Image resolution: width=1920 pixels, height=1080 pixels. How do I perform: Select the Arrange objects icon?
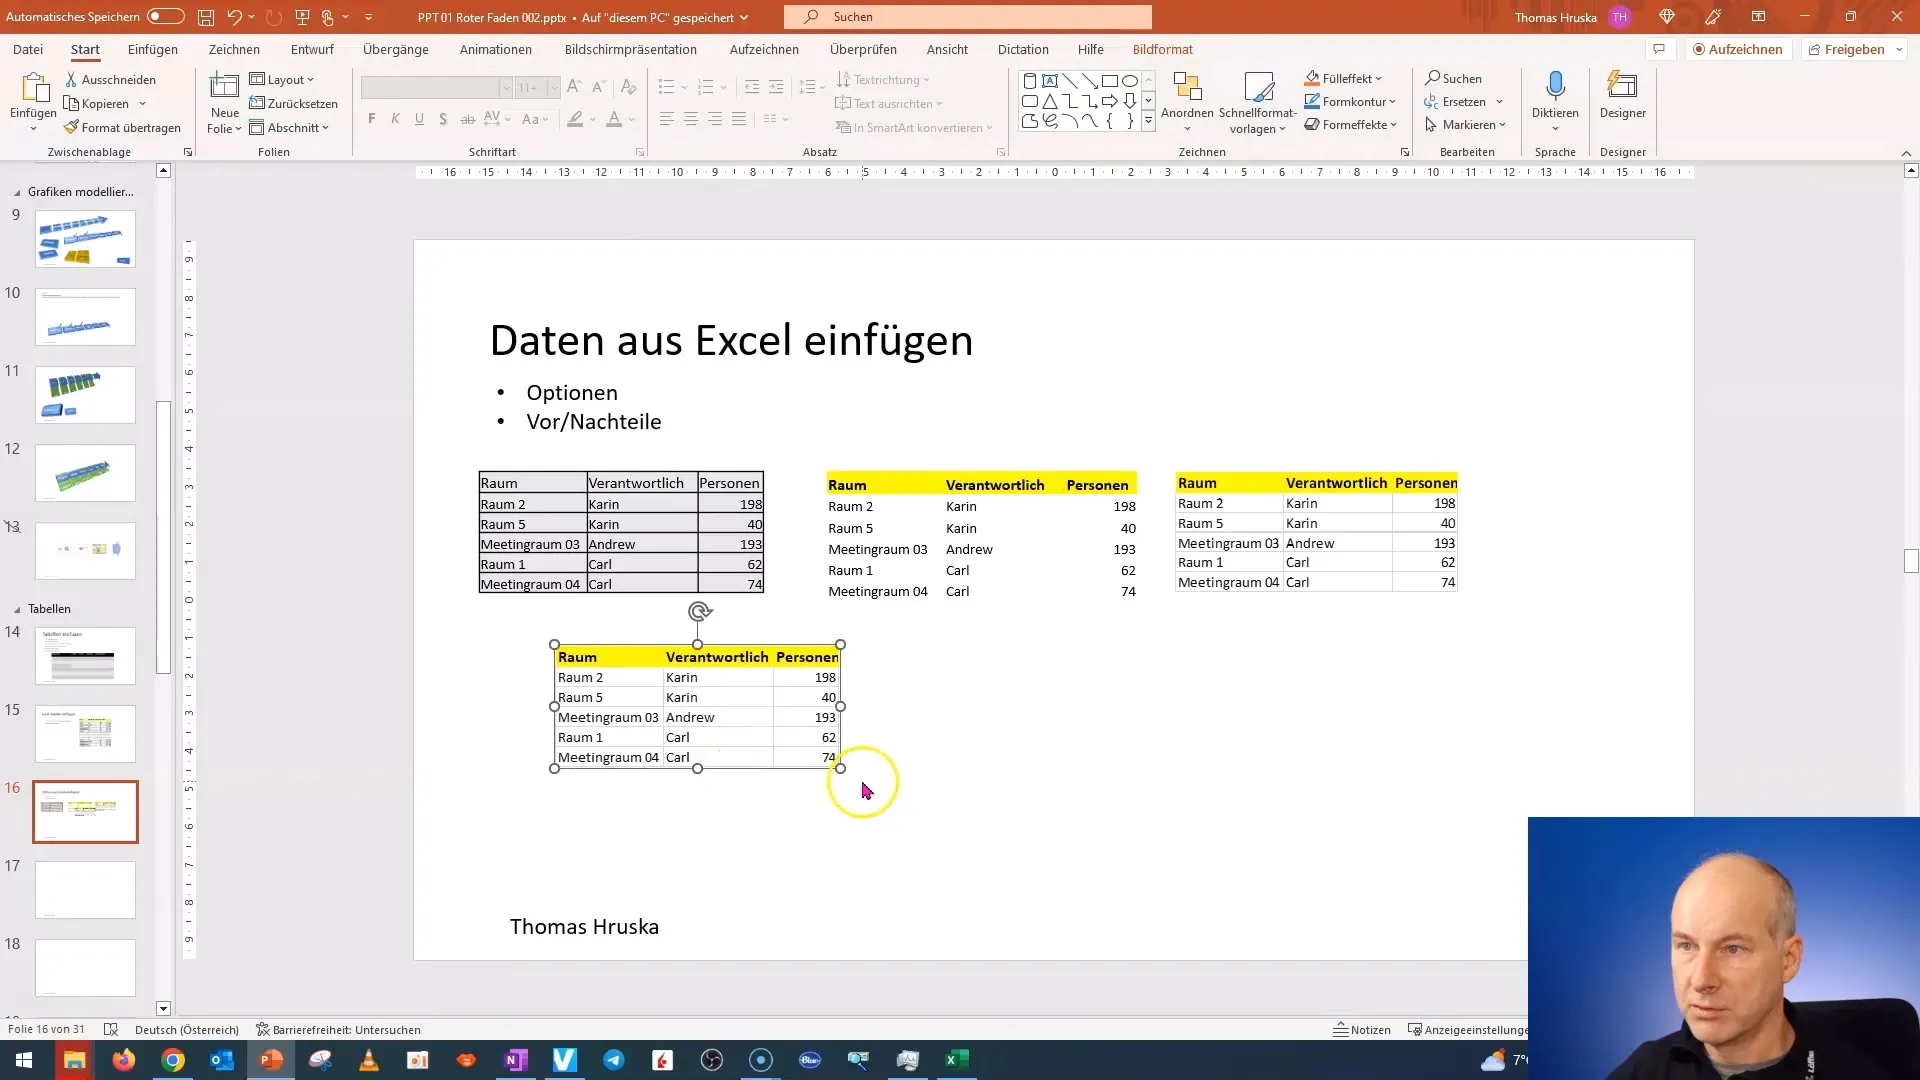click(1185, 103)
